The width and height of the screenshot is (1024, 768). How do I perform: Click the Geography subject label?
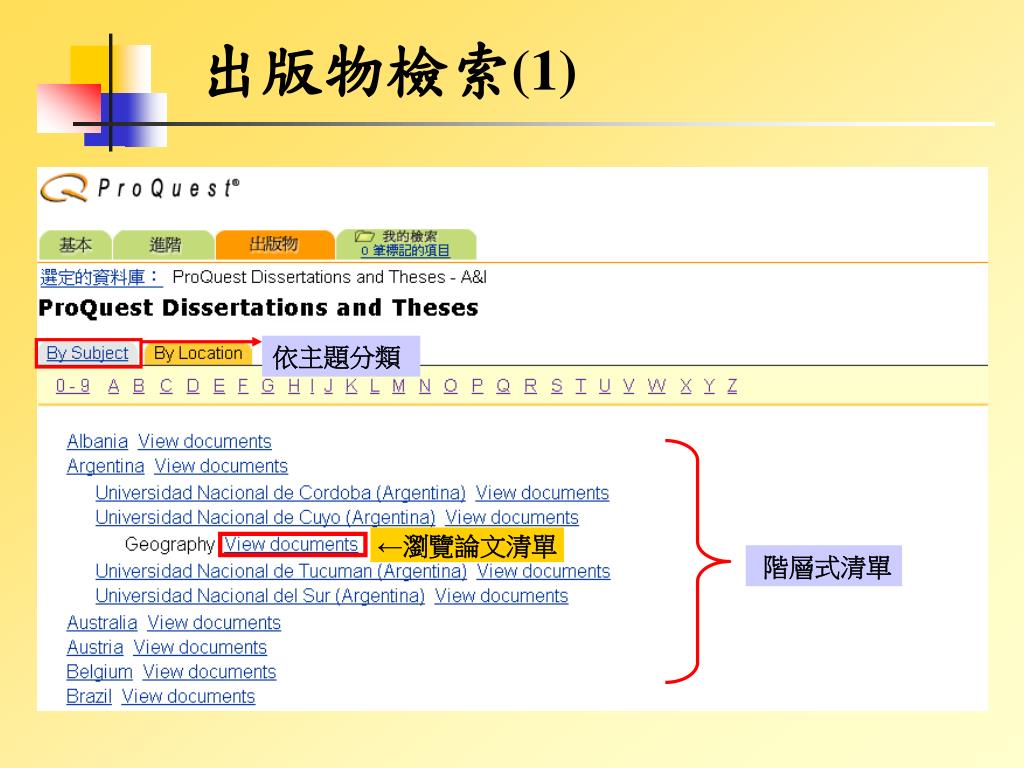click(170, 545)
